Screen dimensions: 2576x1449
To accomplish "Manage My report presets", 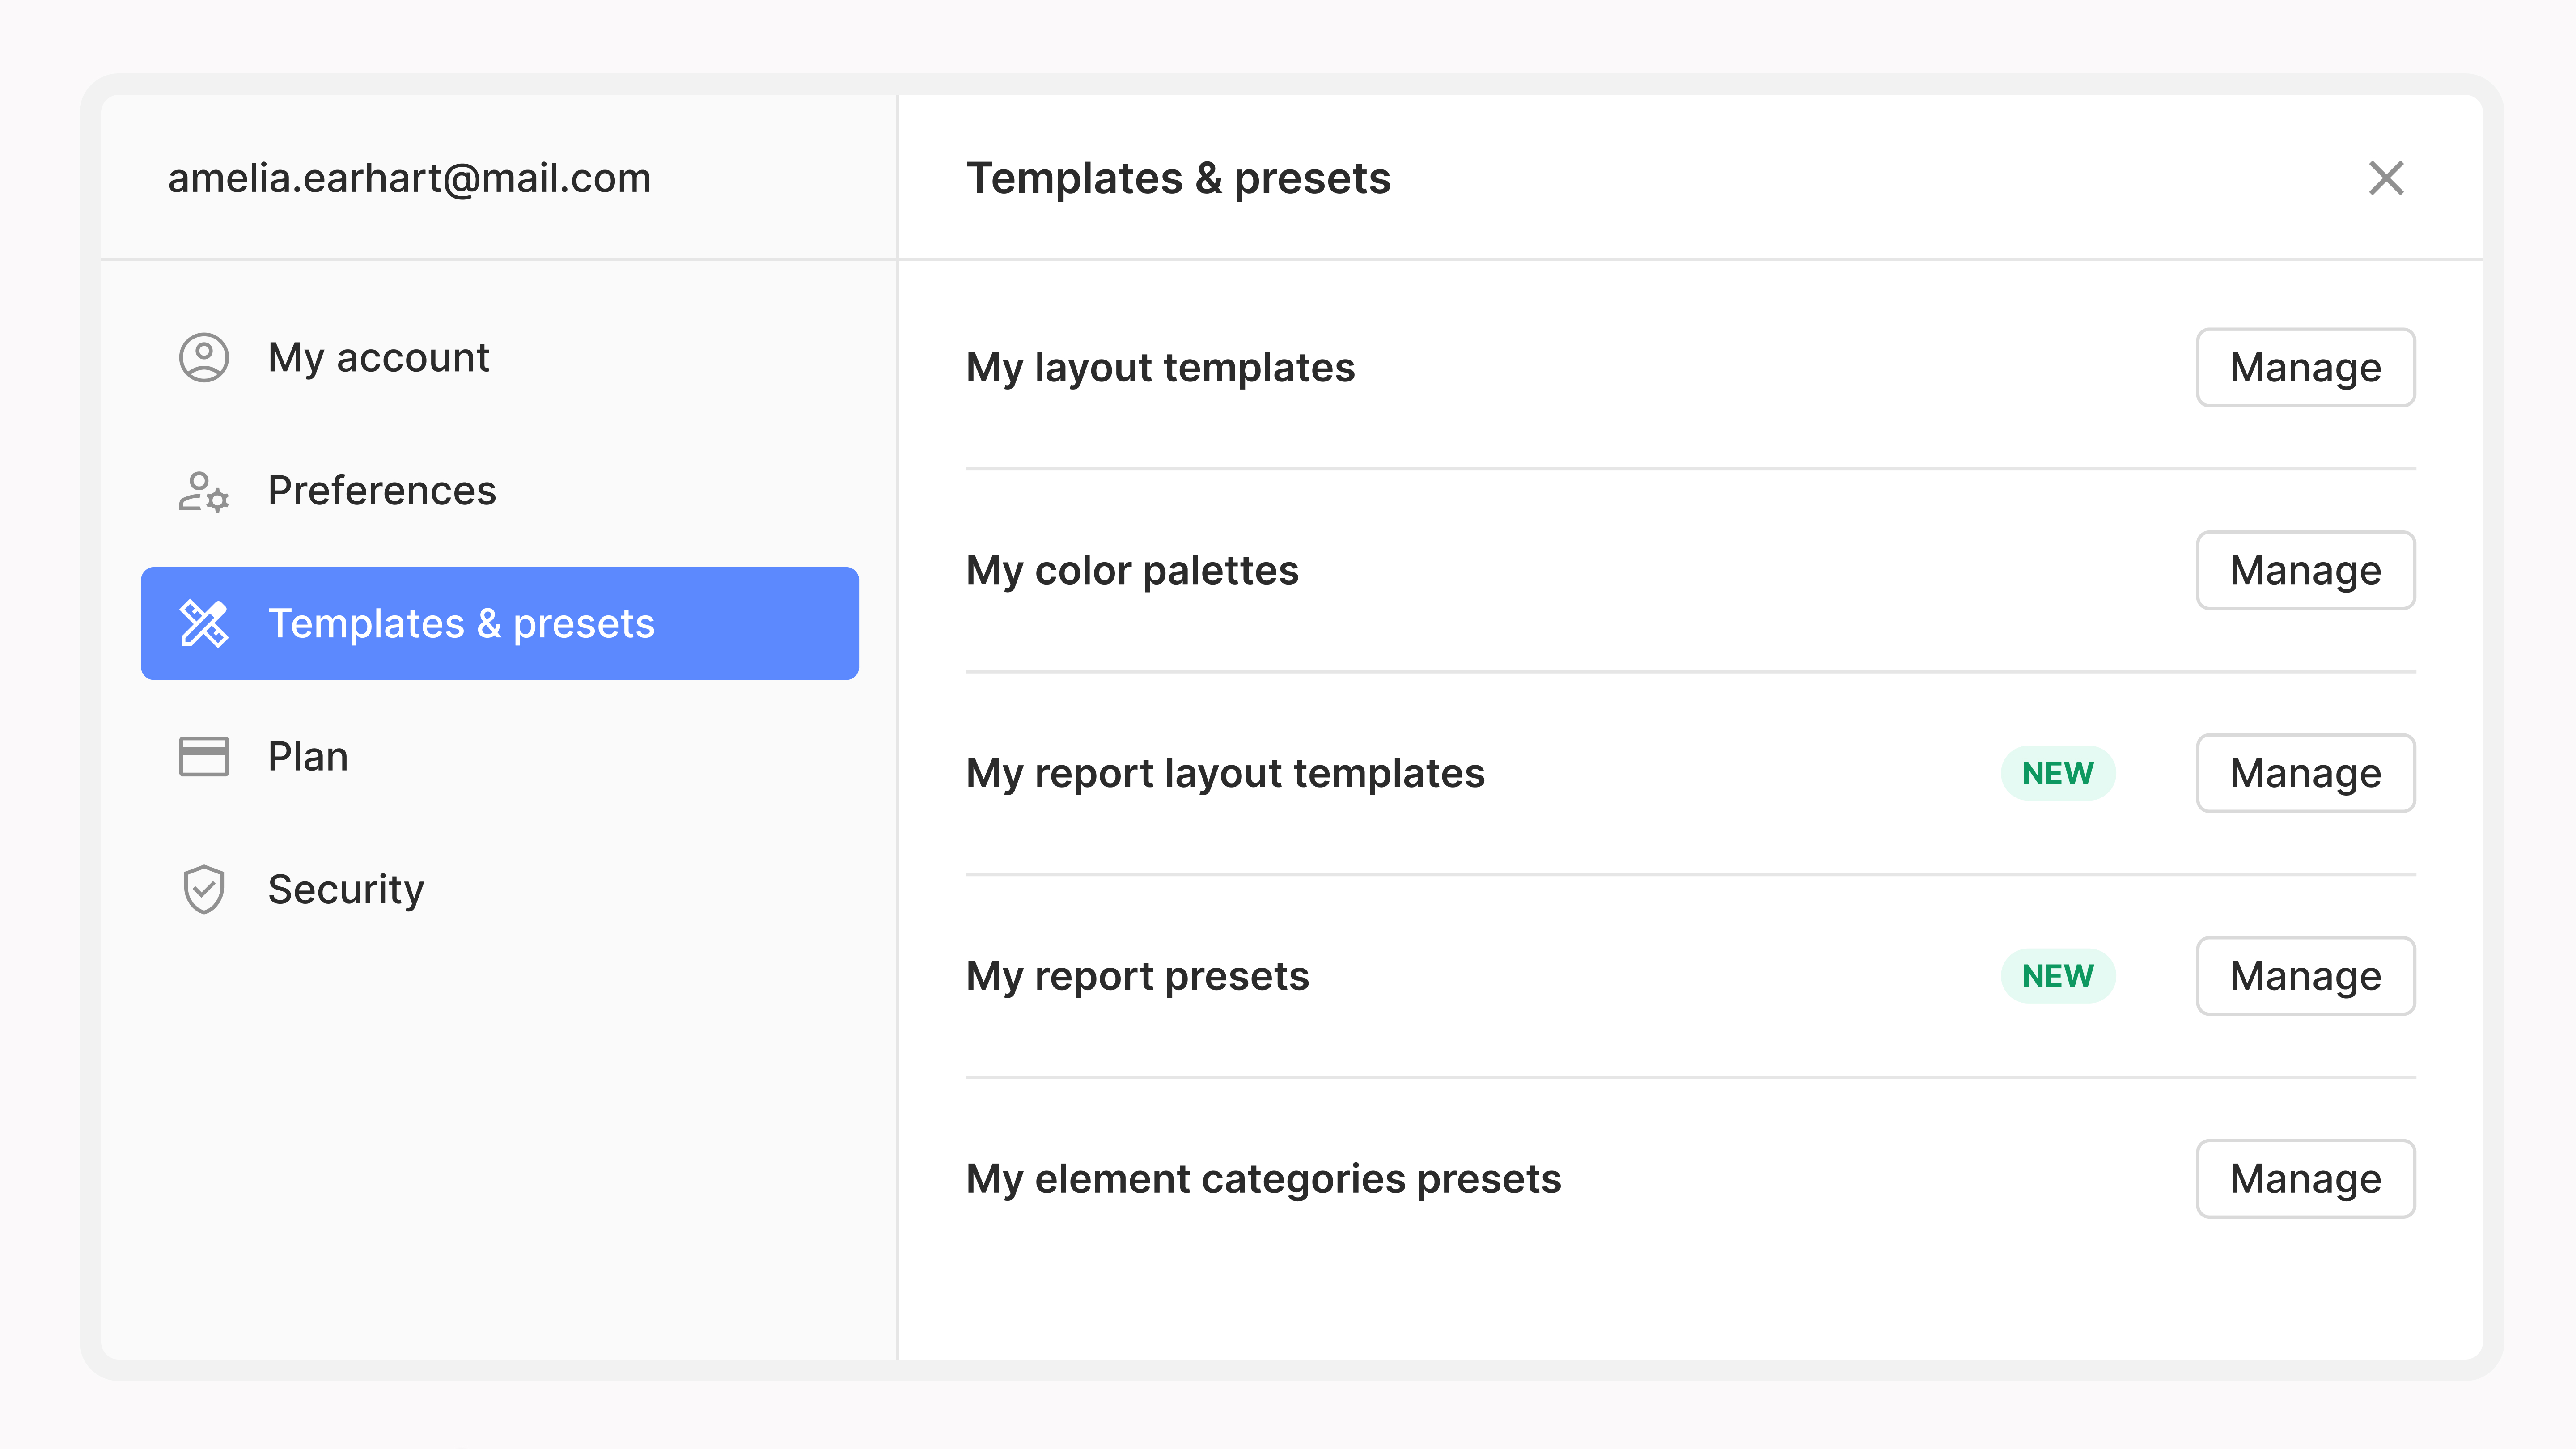I will [2306, 976].
